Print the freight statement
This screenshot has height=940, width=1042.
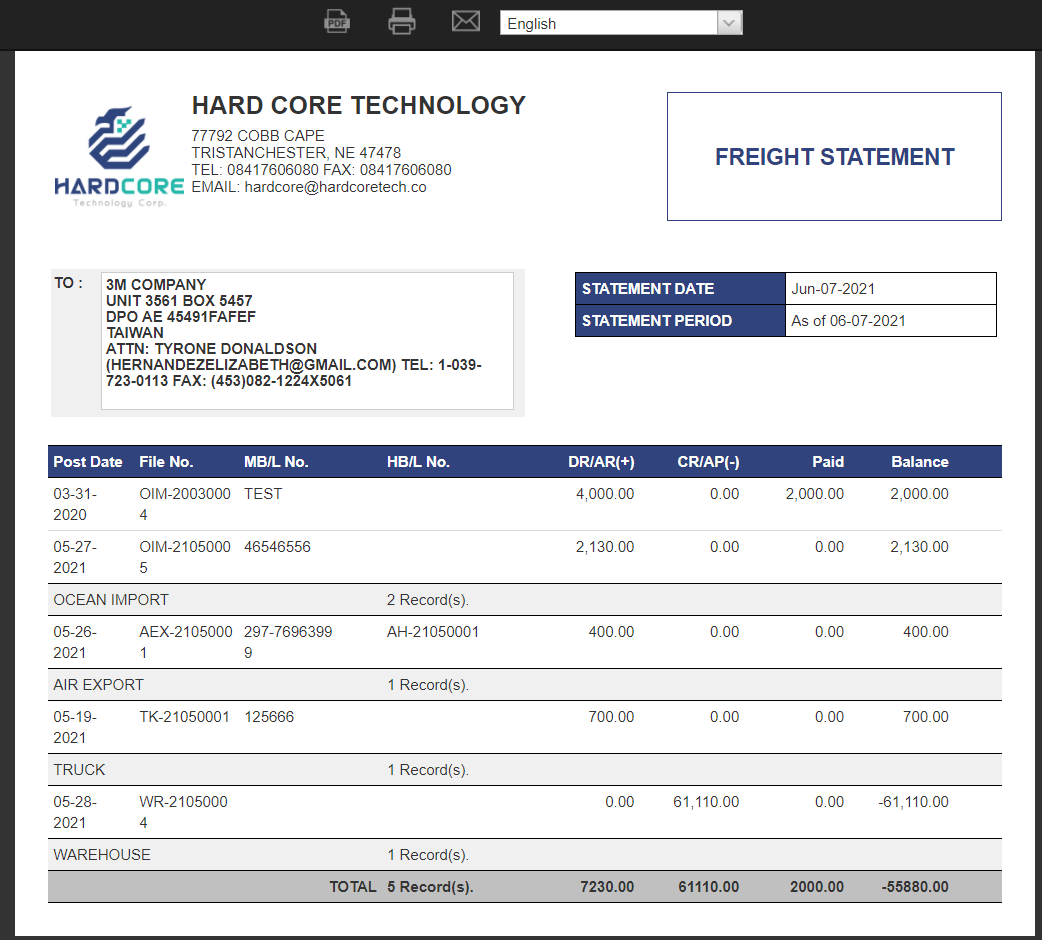point(401,21)
